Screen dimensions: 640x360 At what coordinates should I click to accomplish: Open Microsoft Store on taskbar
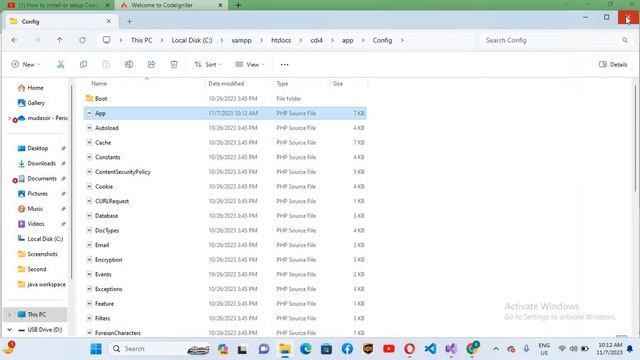coord(326,349)
